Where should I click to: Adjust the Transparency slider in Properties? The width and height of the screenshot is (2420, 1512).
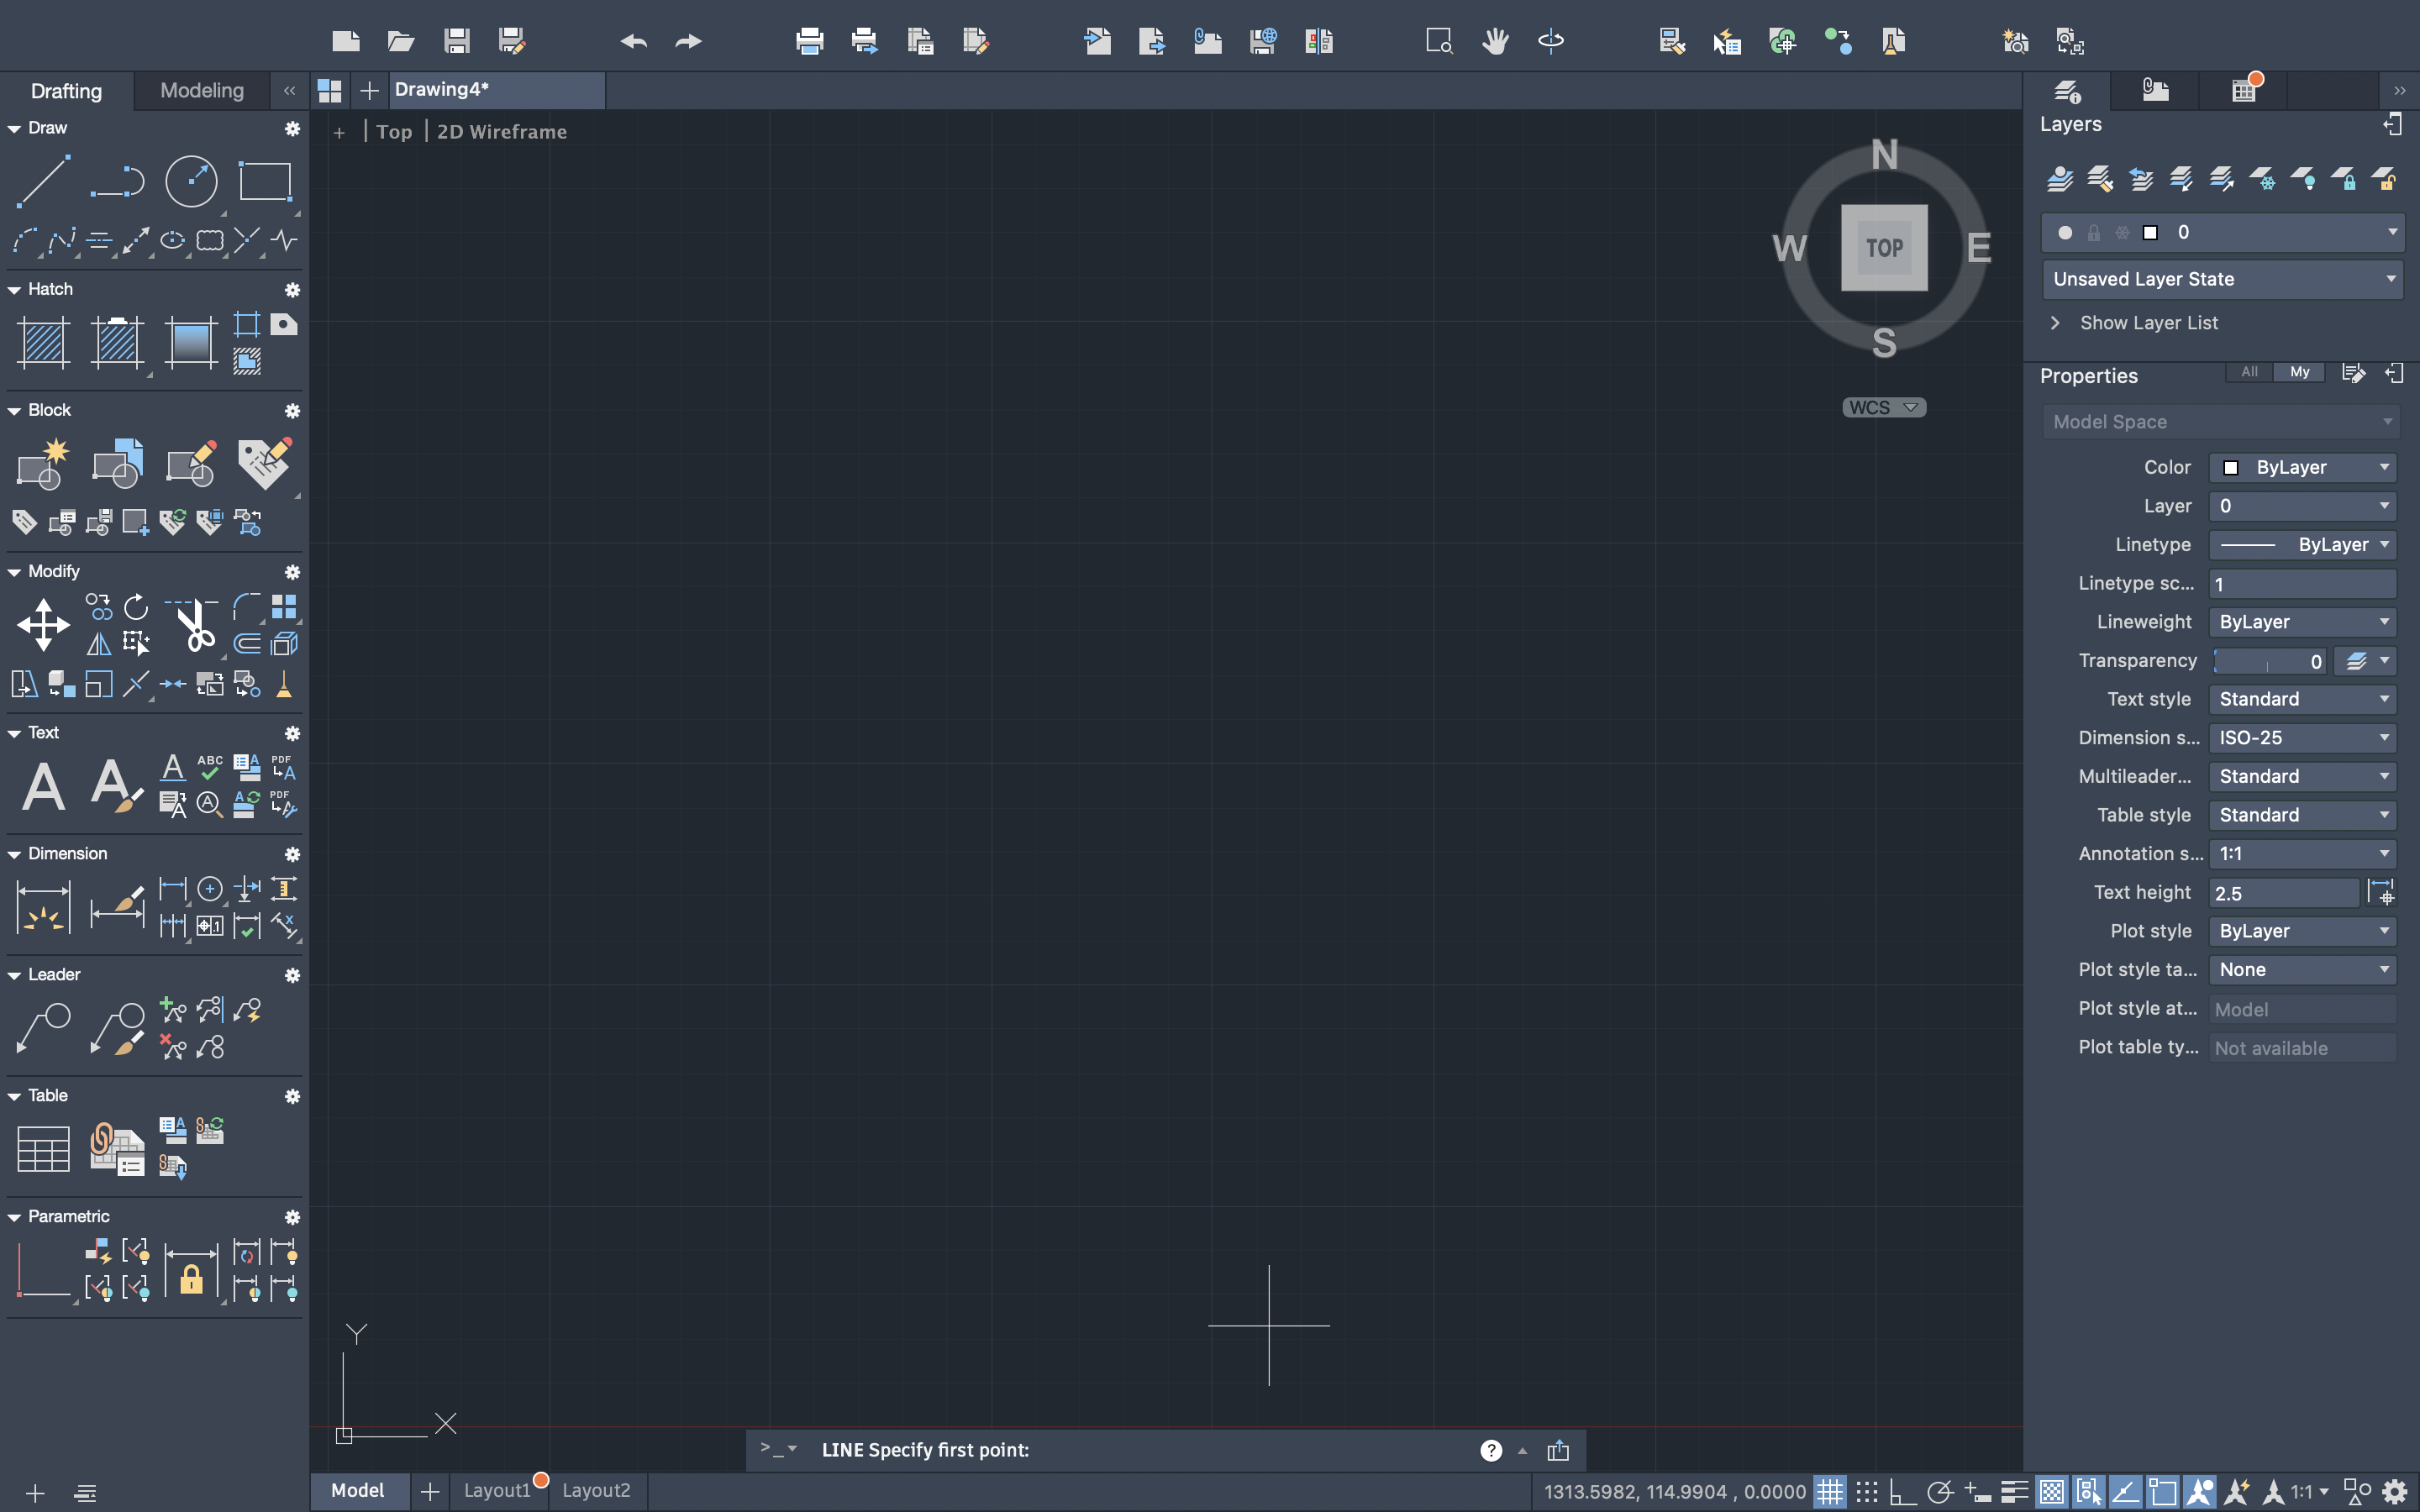click(x=2268, y=661)
